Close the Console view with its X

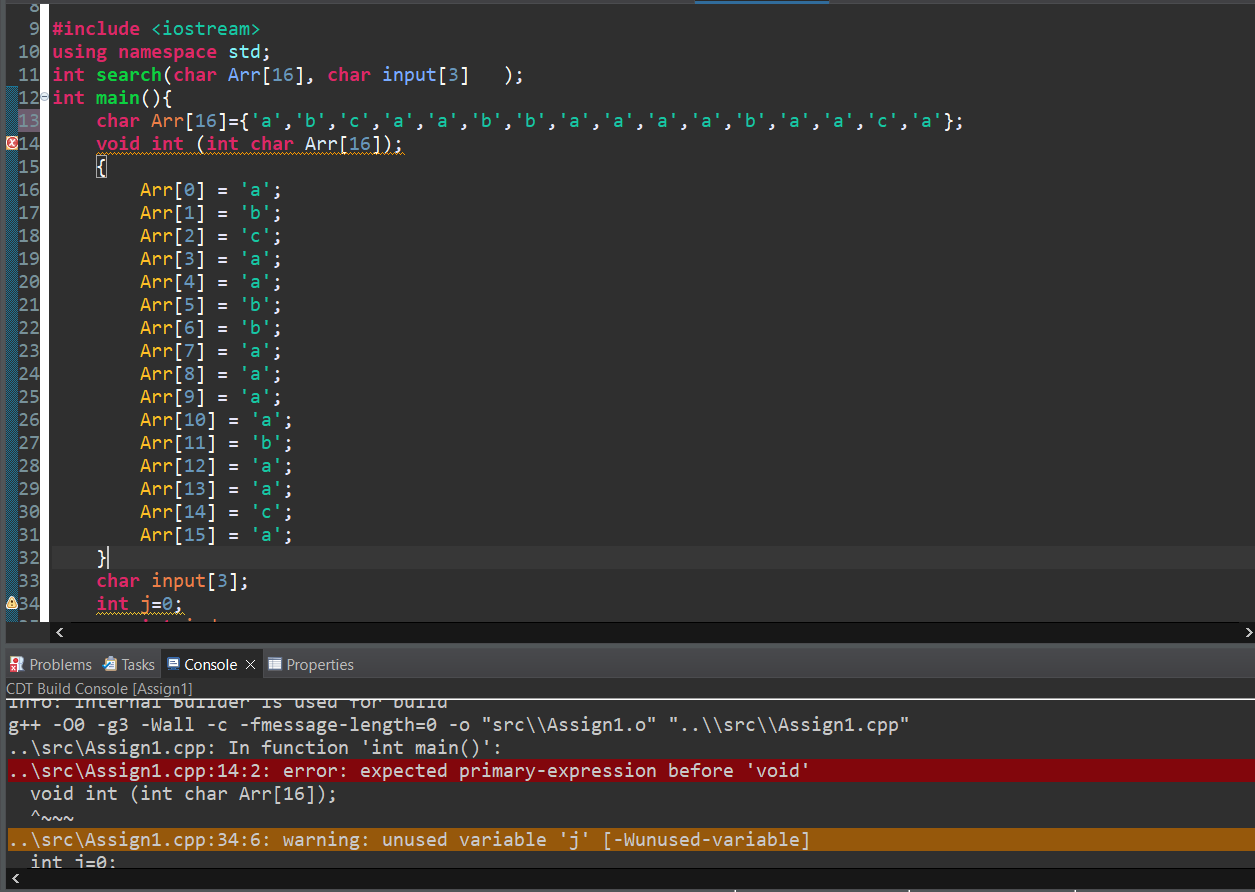250,664
